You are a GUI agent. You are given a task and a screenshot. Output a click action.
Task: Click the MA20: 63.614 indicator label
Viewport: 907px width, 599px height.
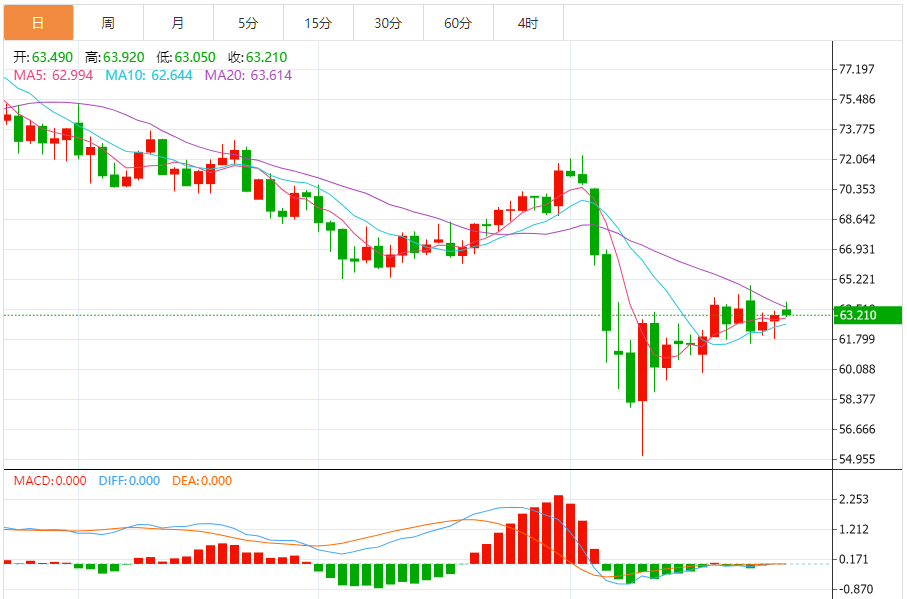pos(248,75)
